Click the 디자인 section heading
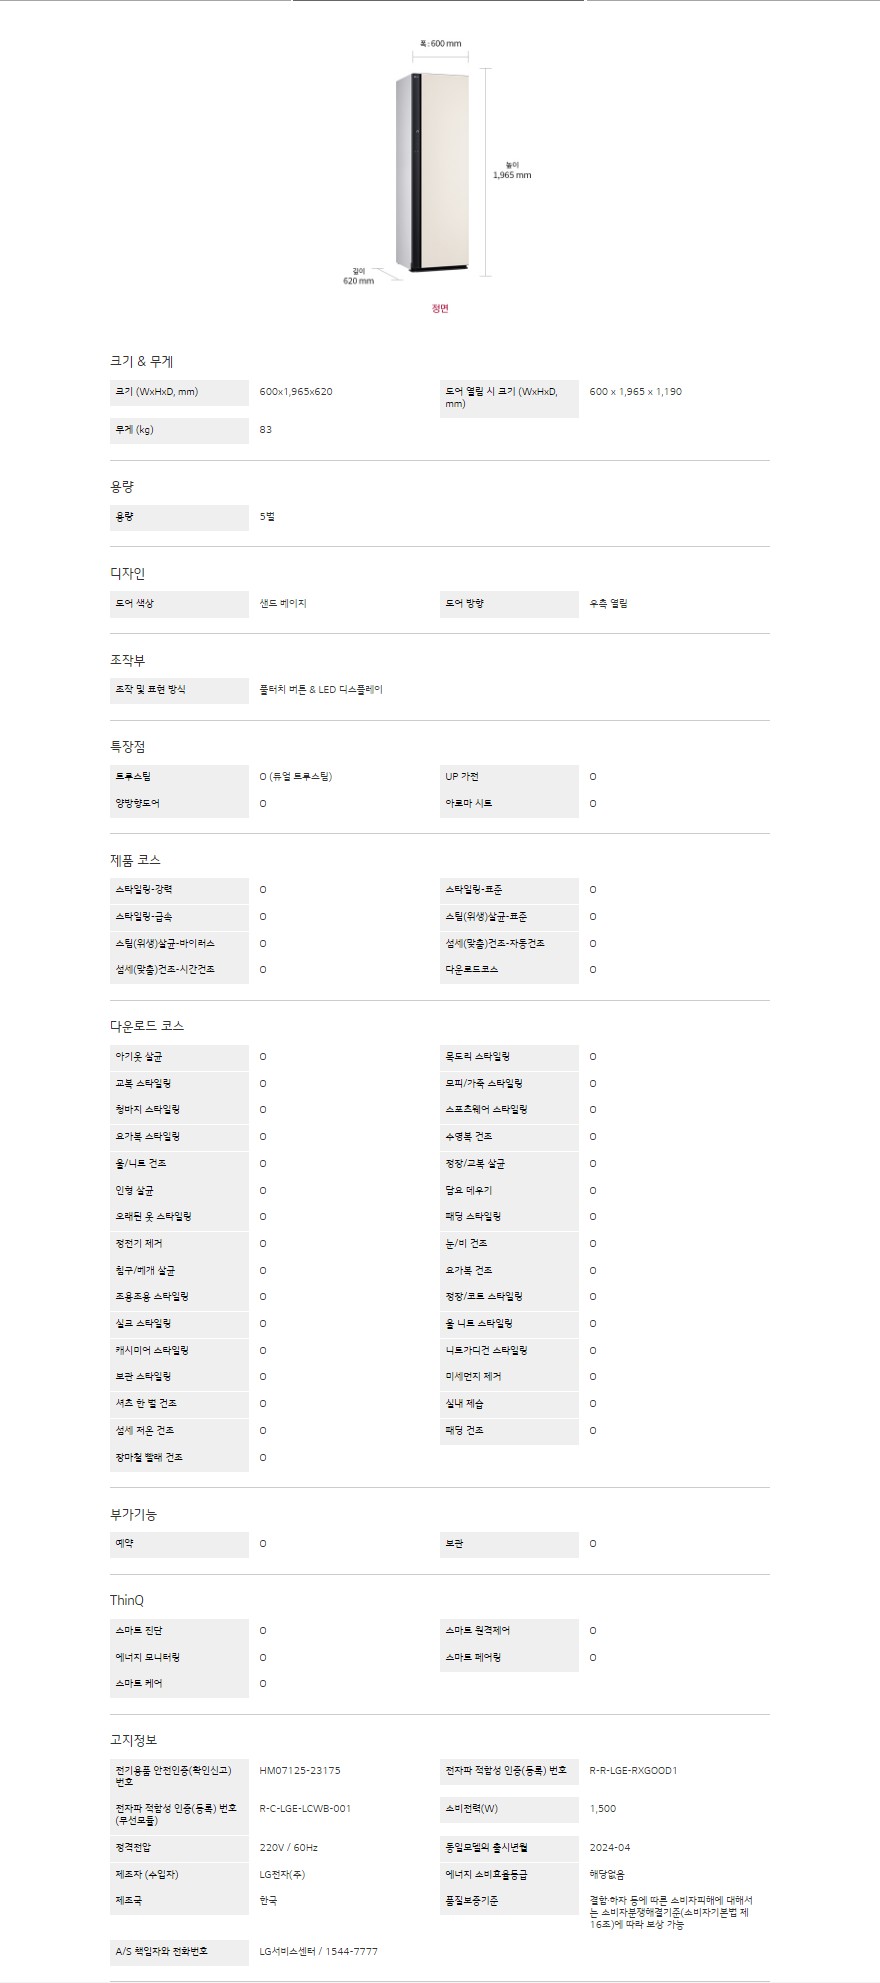 tap(127, 573)
